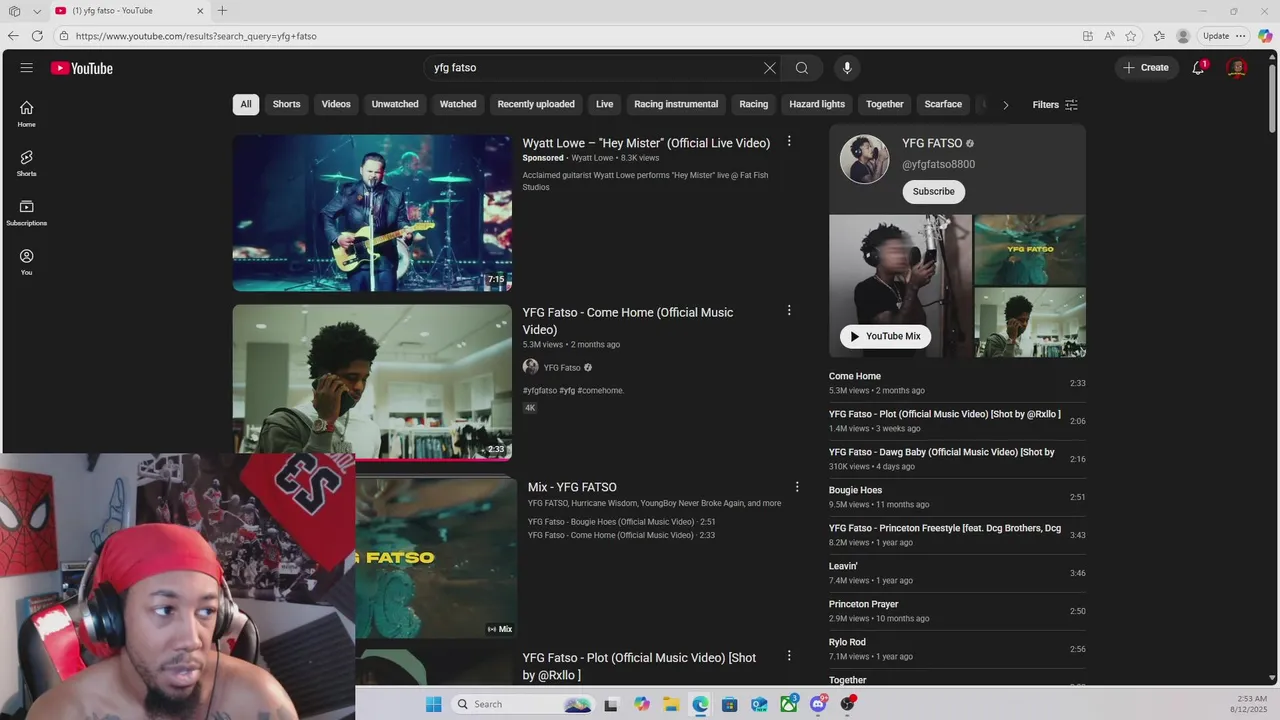
Task: Open YFG FATSO channel avatar
Action: coord(864,159)
